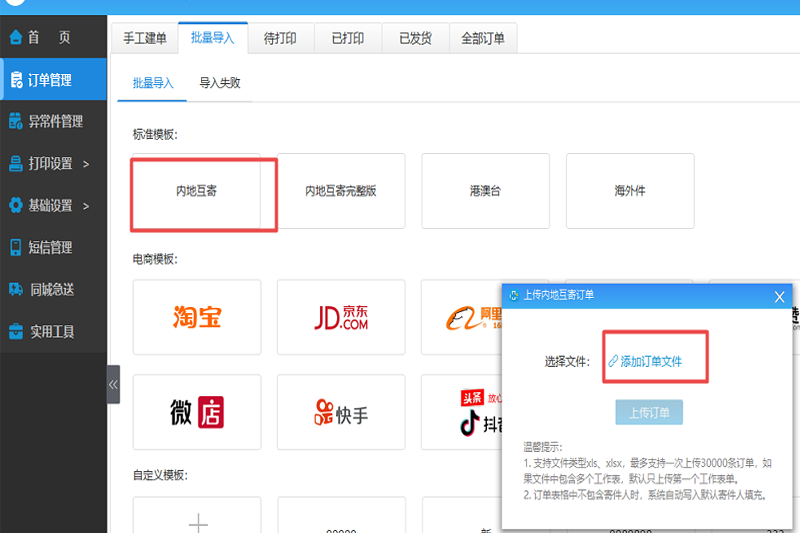Open the 手工建单 tab
Image resolution: width=800 pixels, height=533 pixels.
tap(145, 38)
